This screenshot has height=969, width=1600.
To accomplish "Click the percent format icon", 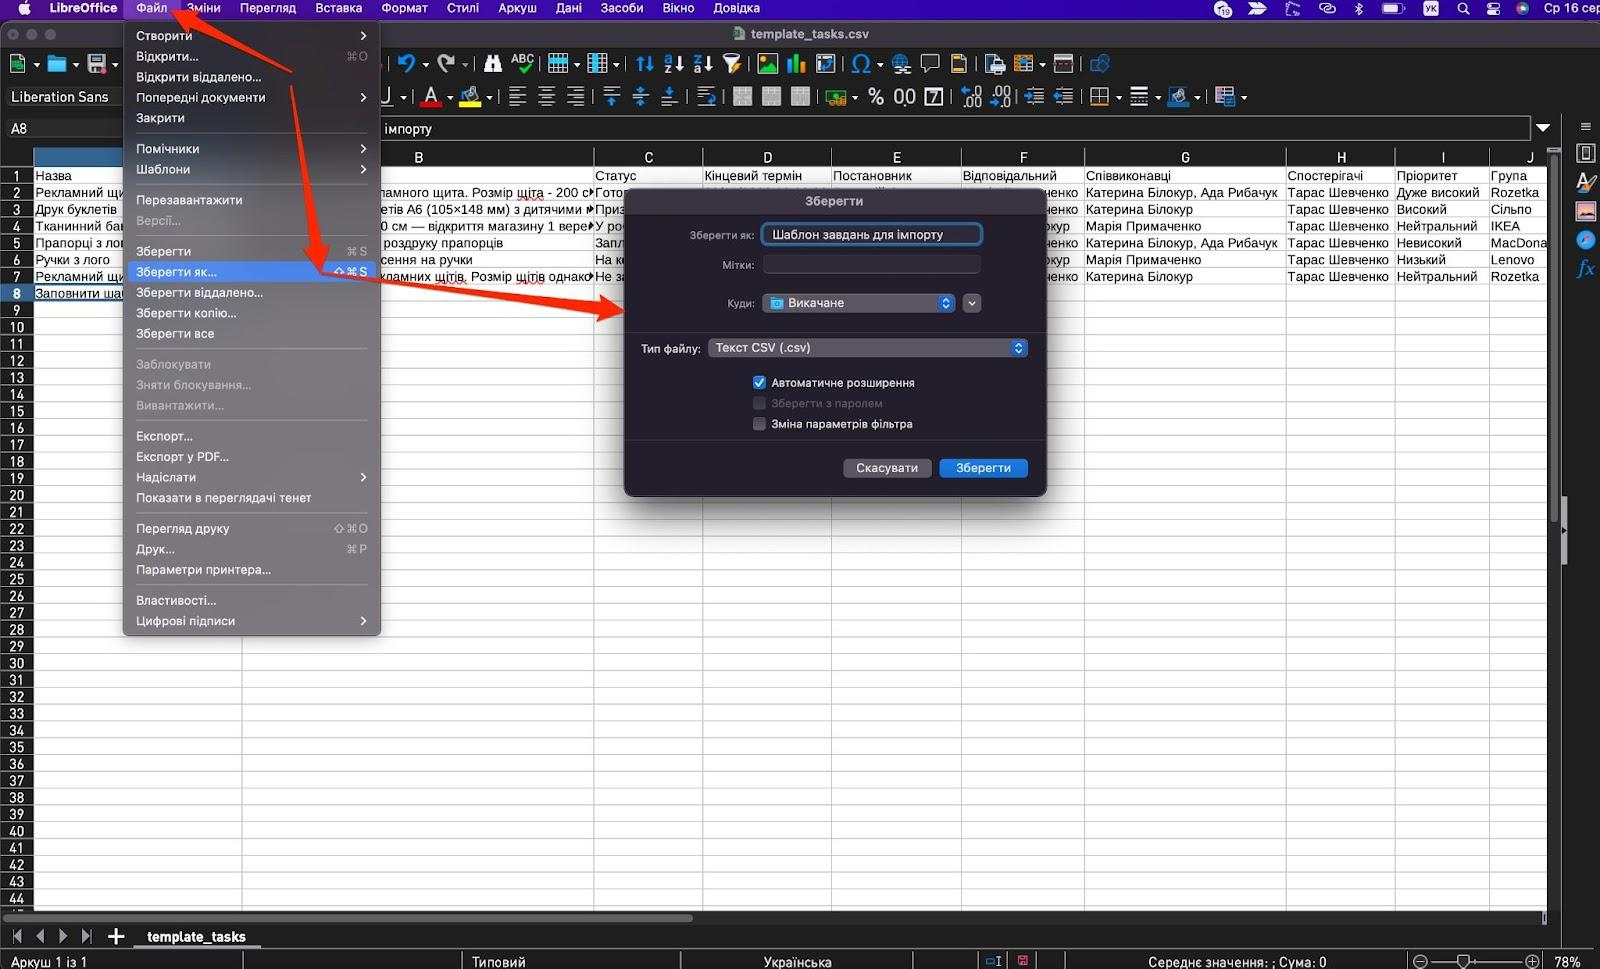I will tap(876, 97).
